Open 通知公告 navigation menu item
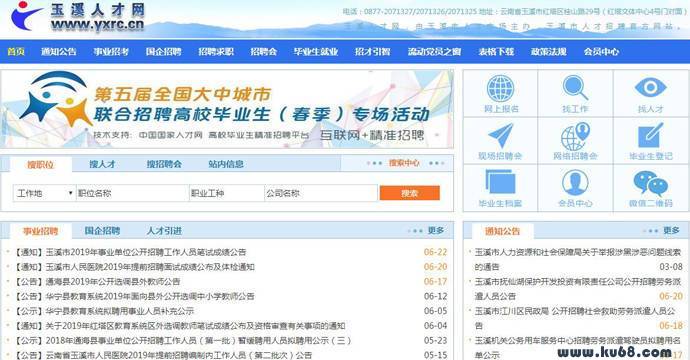 (x=59, y=51)
